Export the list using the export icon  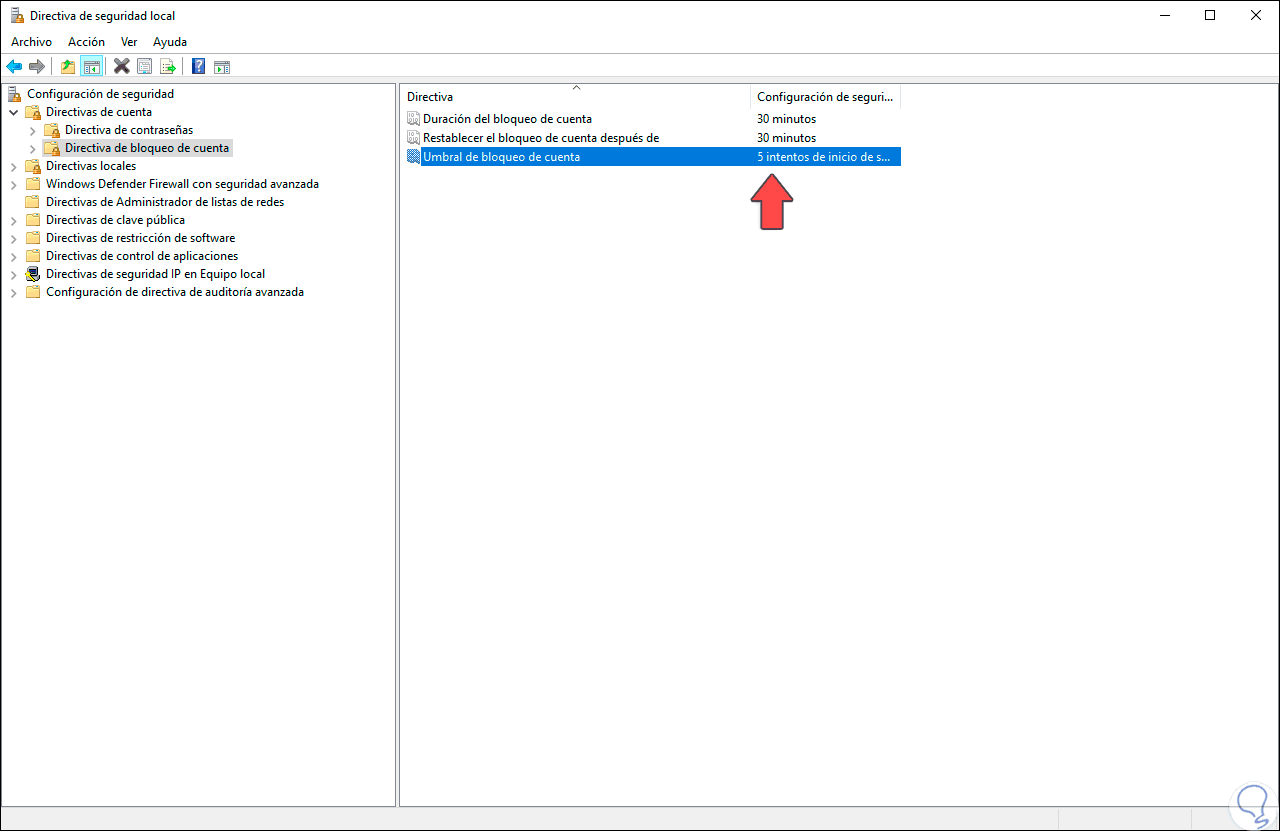pos(169,66)
